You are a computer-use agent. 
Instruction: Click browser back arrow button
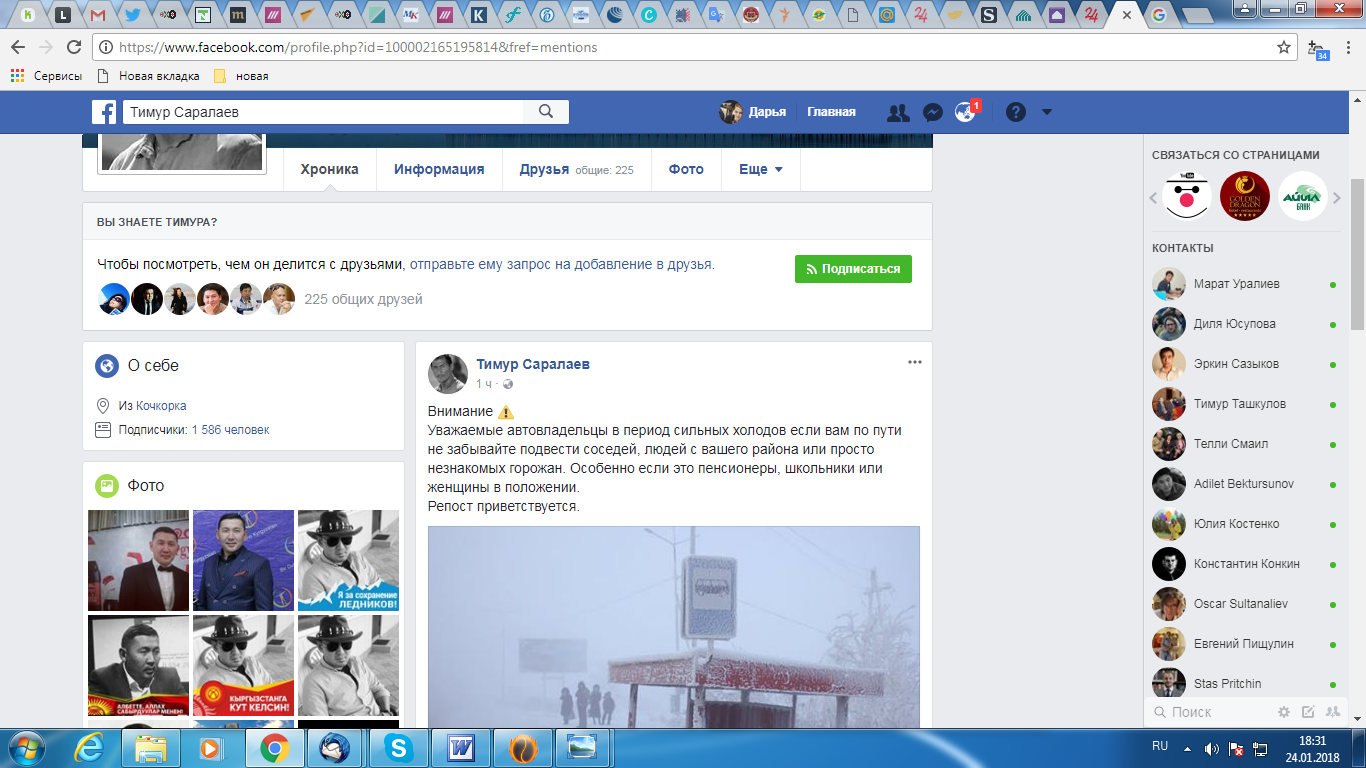pyautogui.click(x=18, y=47)
